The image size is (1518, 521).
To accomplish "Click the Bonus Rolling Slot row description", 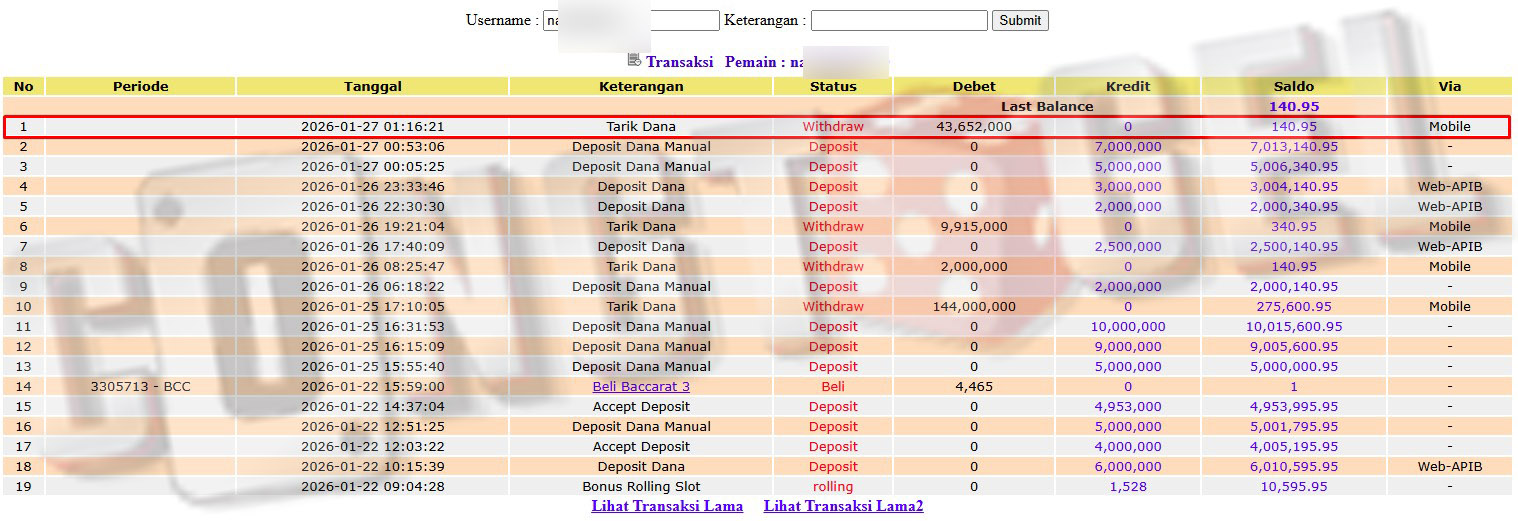I will coord(641,486).
